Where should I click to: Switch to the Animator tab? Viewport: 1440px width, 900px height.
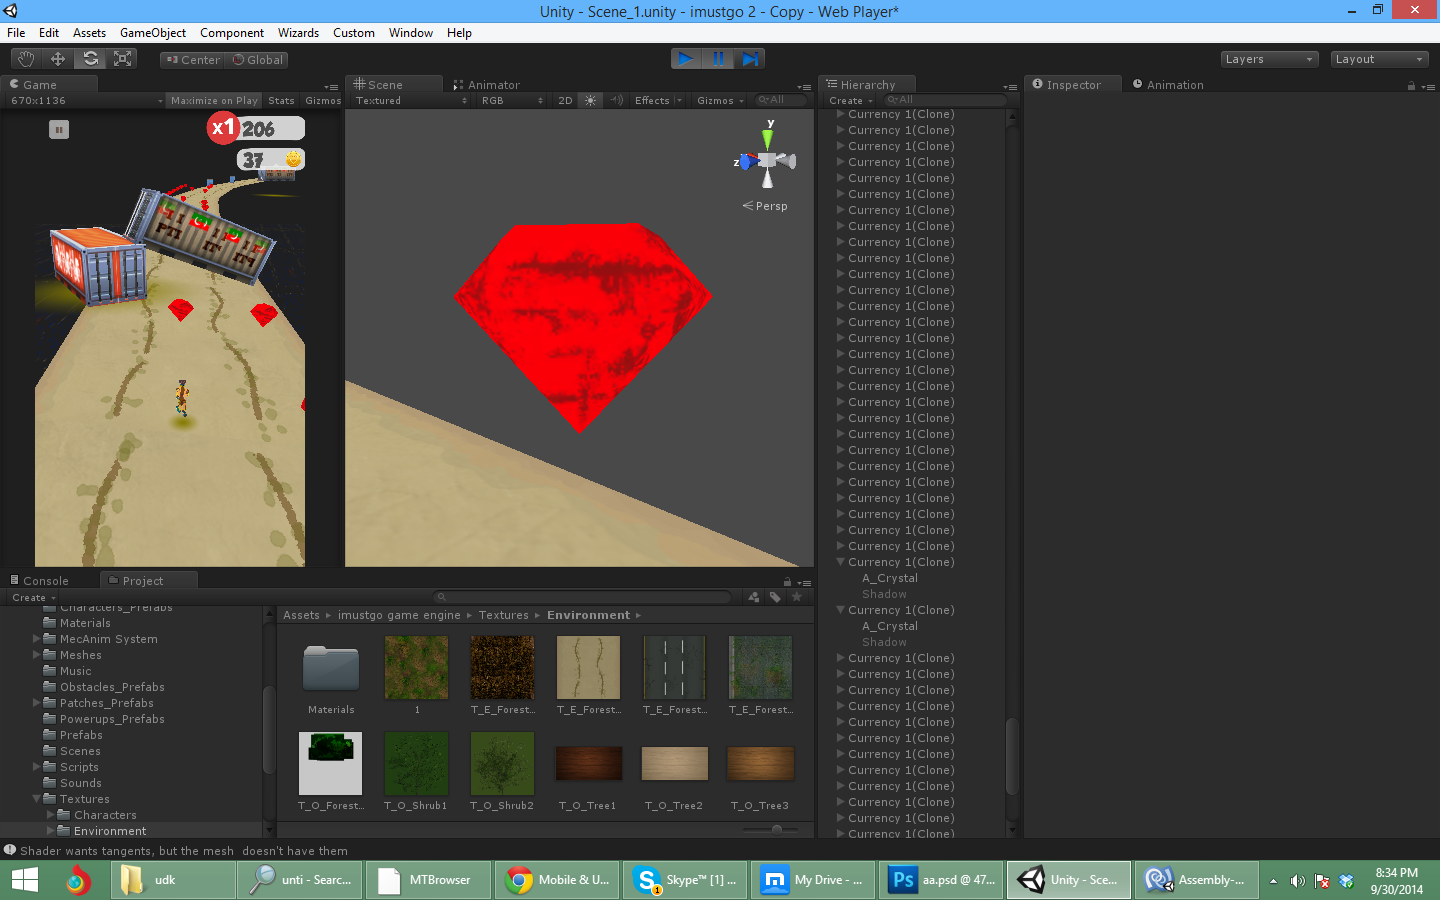click(487, 85)
